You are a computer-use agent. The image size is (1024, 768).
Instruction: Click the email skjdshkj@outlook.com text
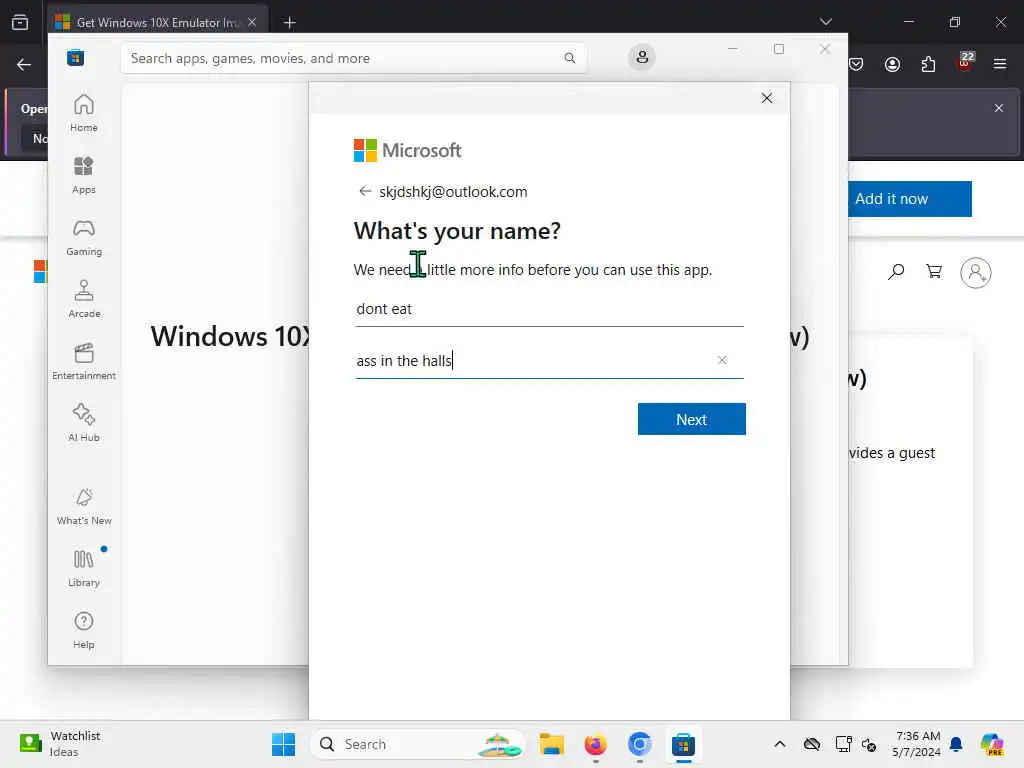[453, 191]
